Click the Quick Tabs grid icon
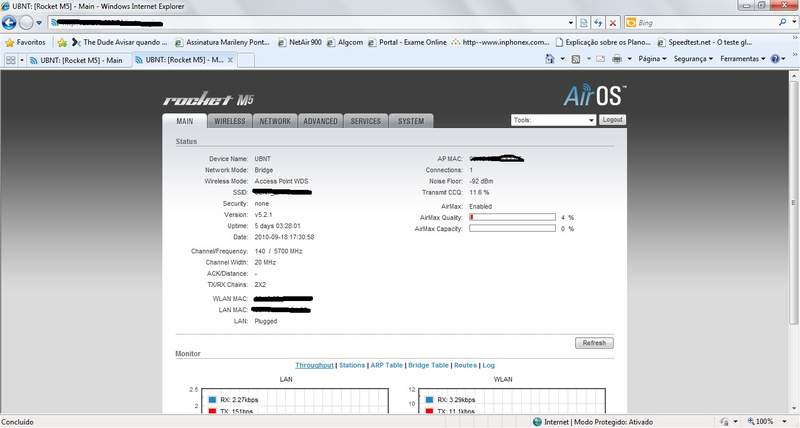 10,60
